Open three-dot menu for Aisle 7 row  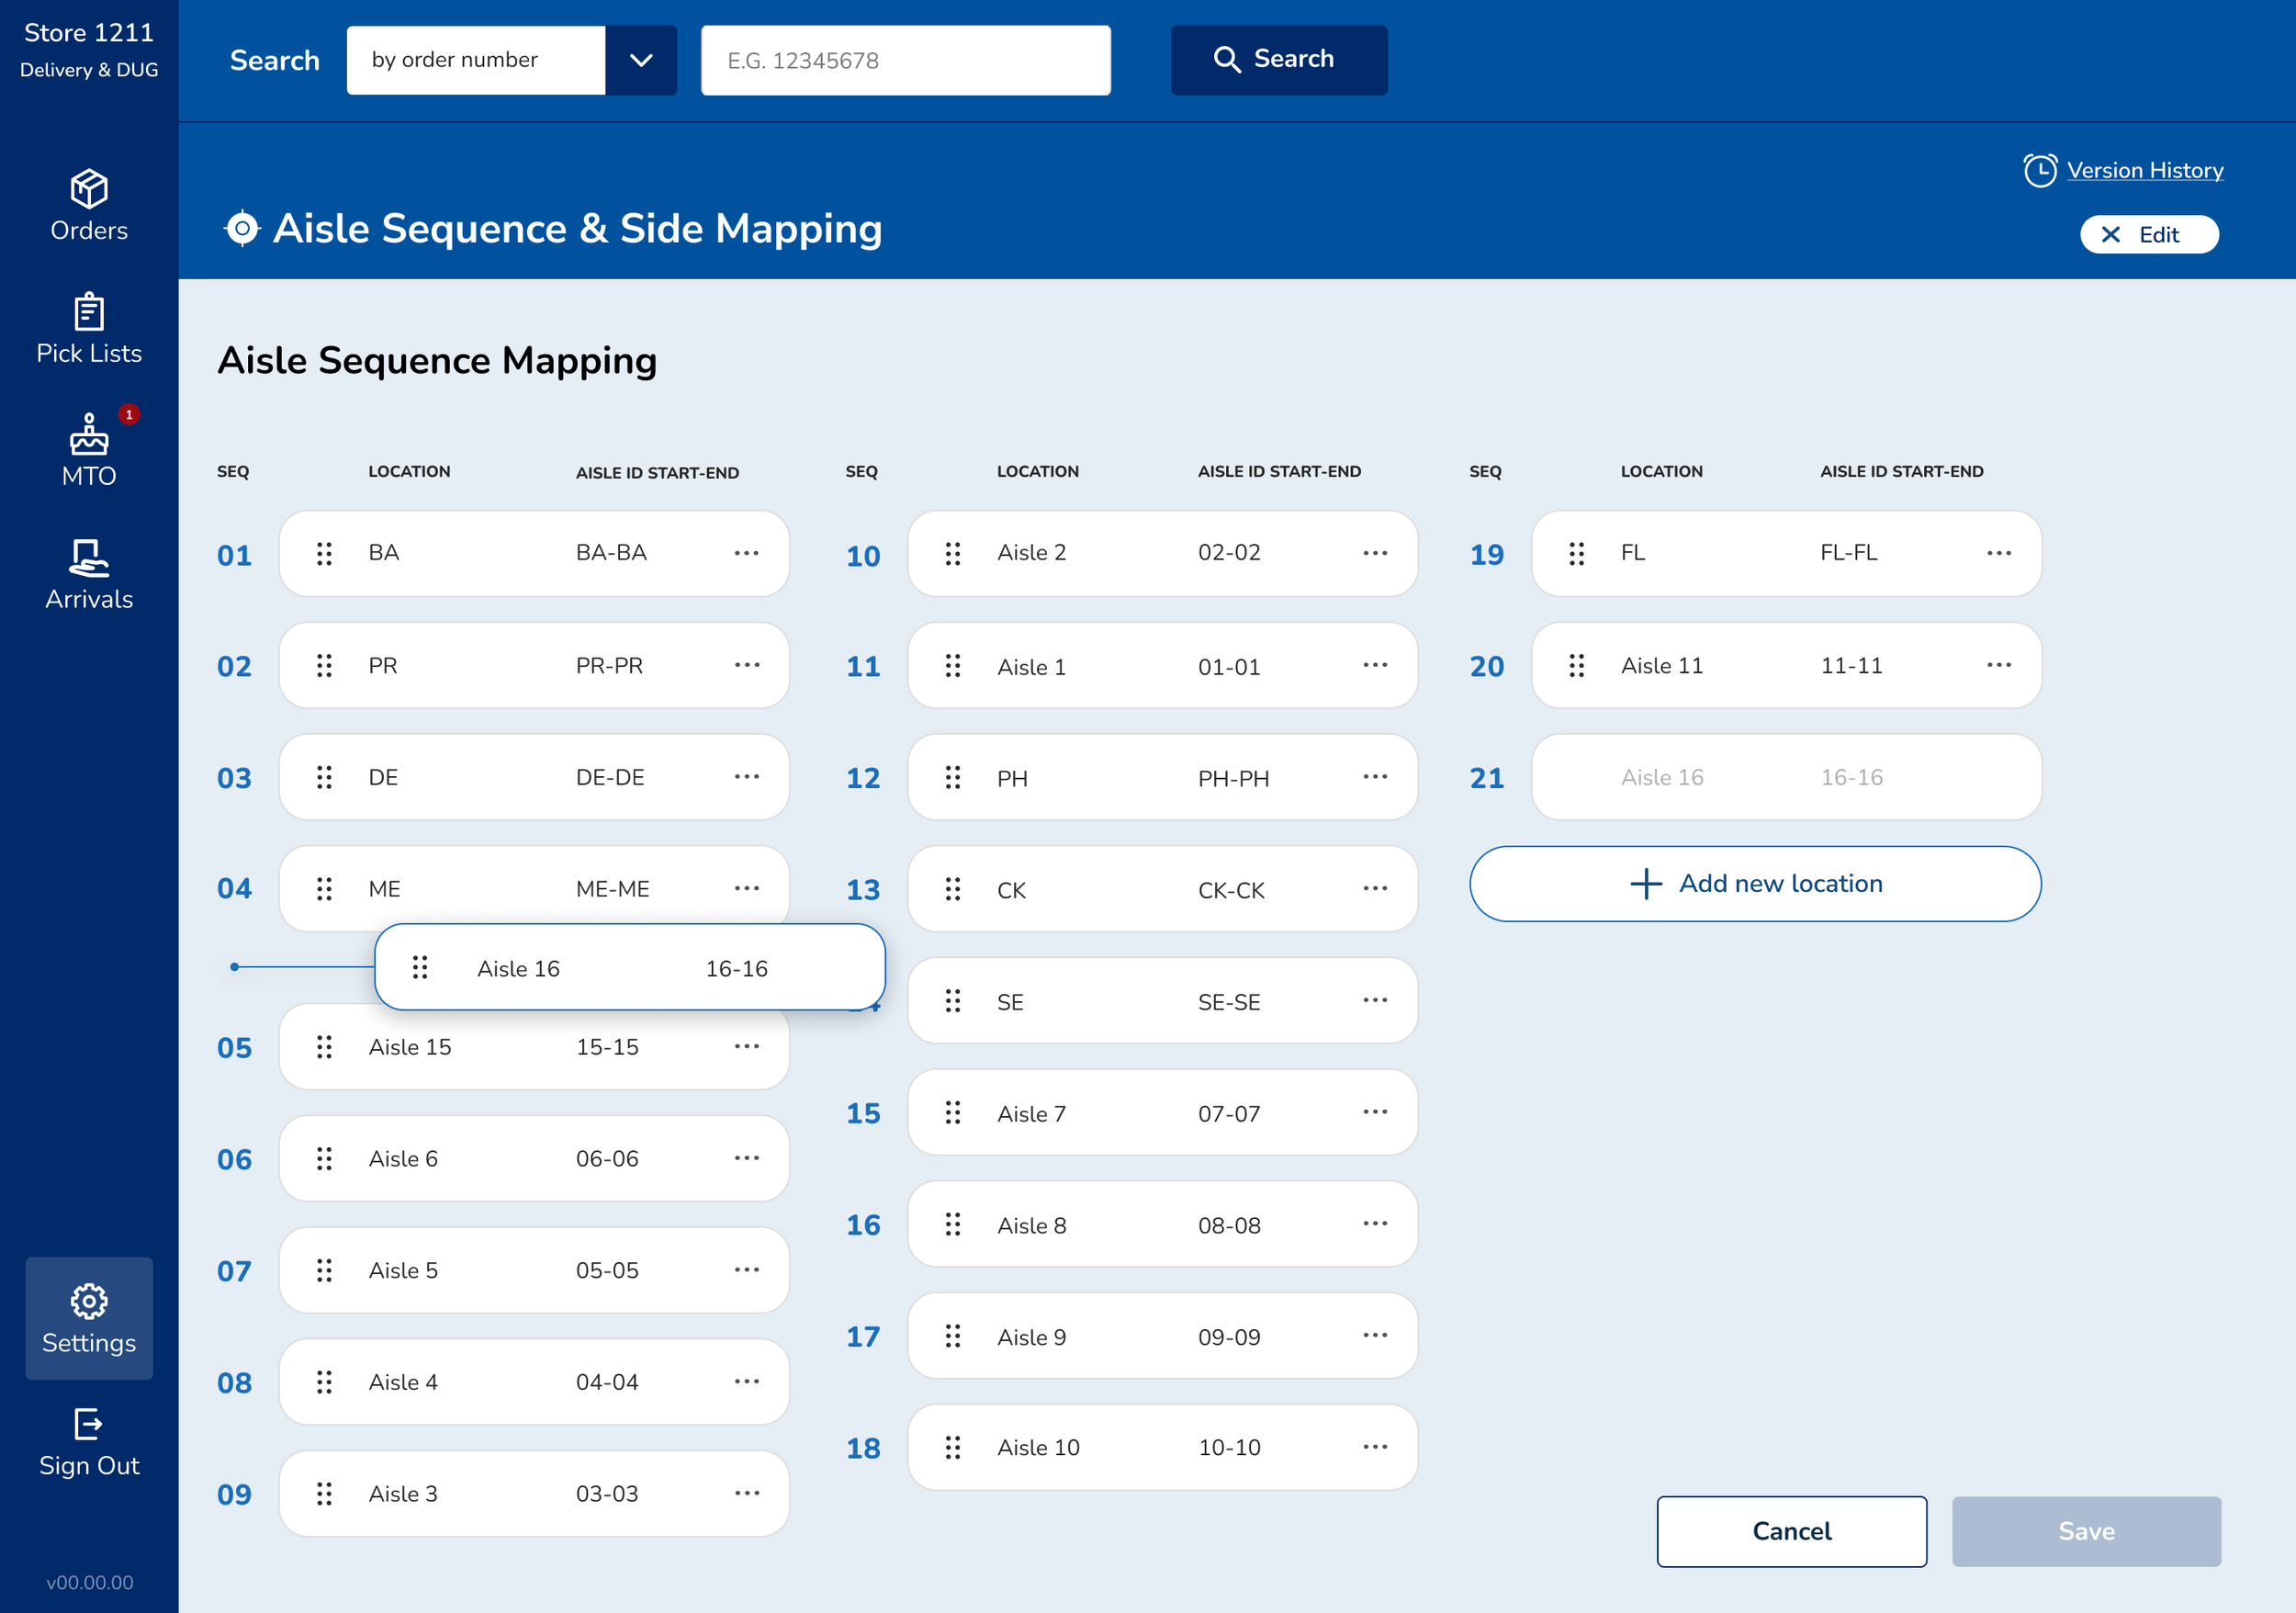(1374, 1112)
